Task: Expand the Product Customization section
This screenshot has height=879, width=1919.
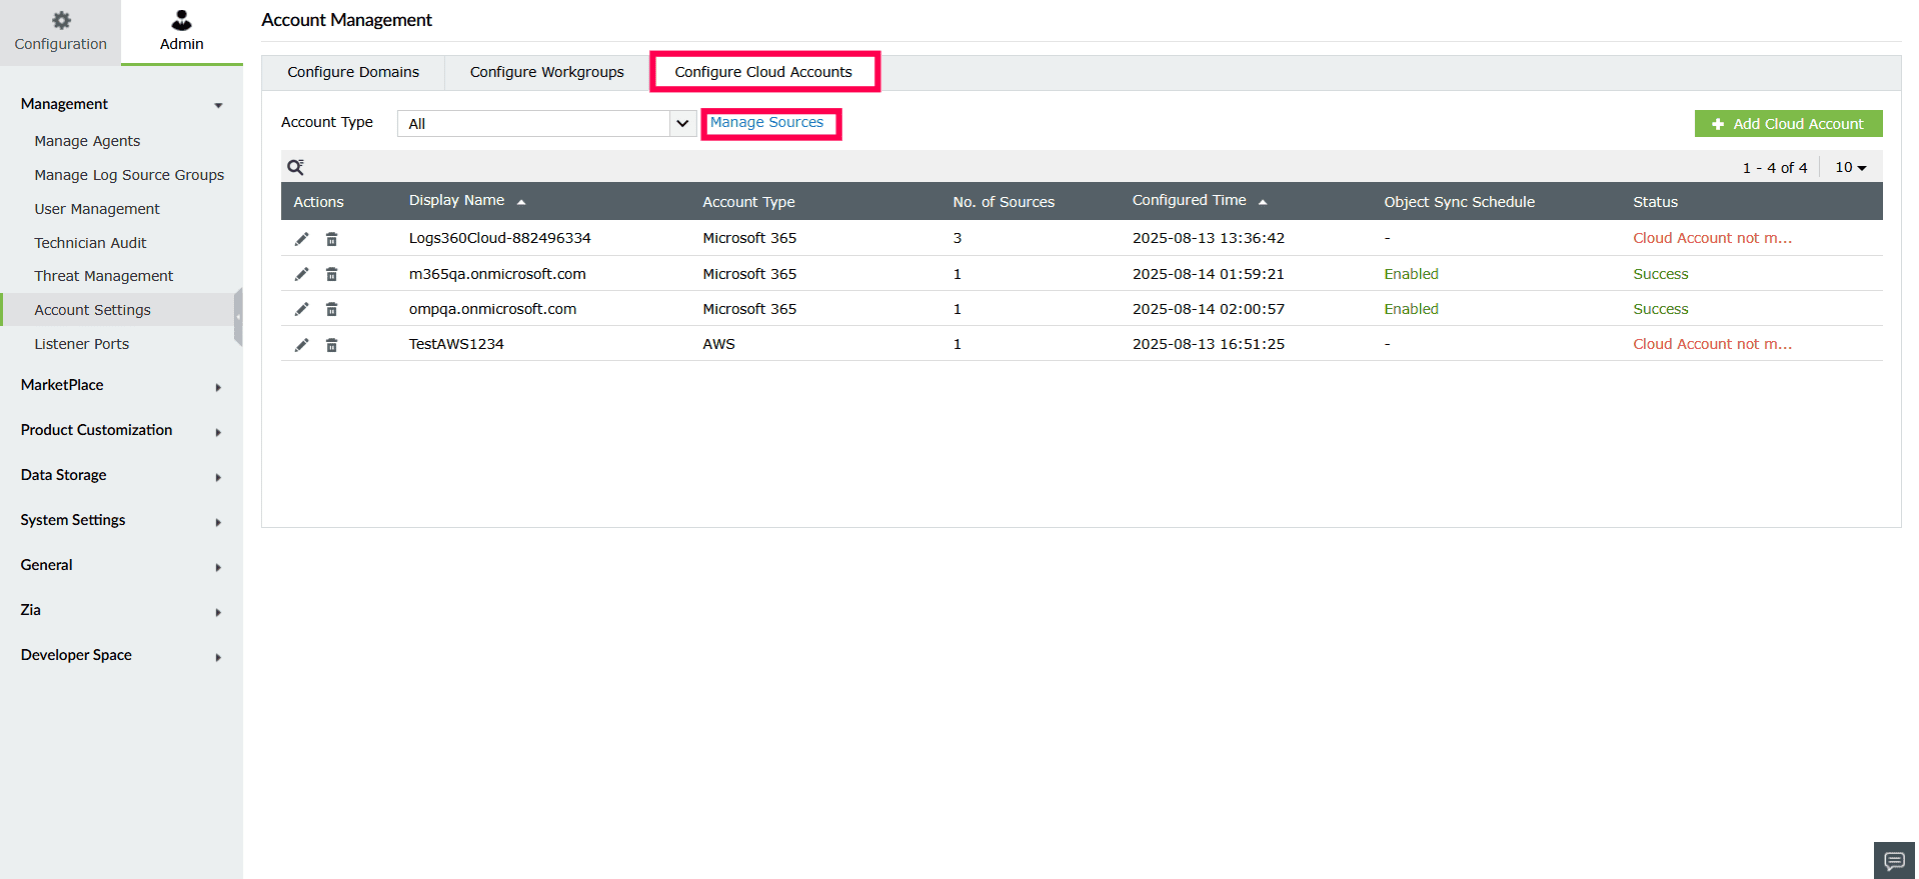Action: point(121,431)
